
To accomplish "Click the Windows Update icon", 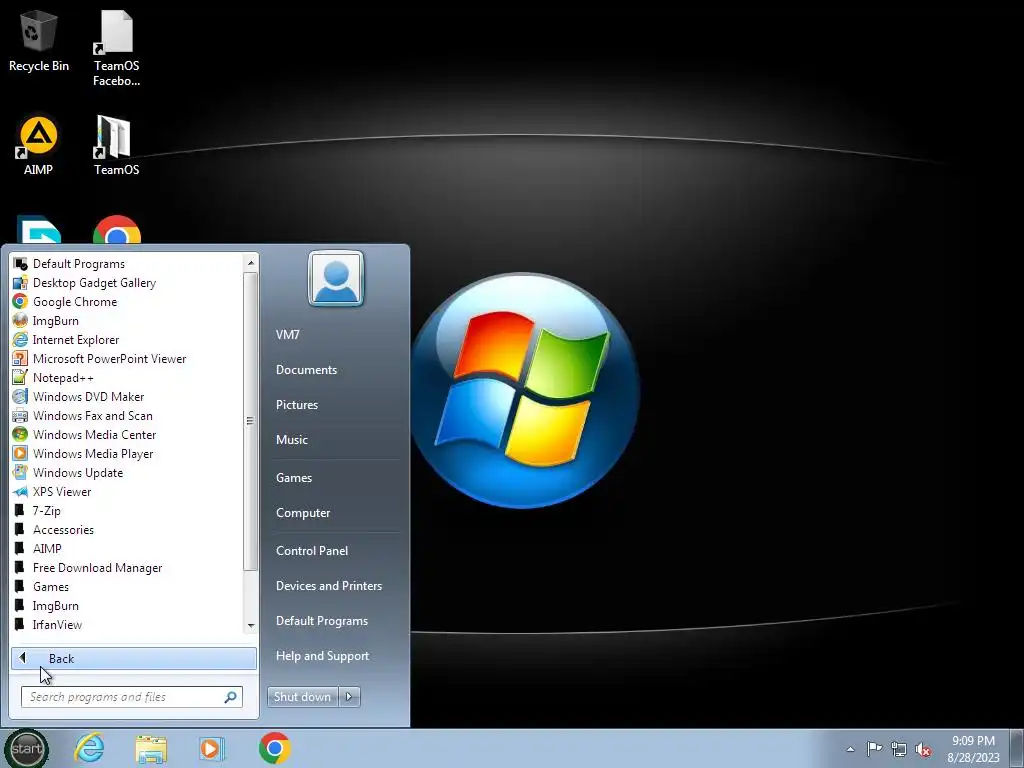I will [x=20, y=472].
